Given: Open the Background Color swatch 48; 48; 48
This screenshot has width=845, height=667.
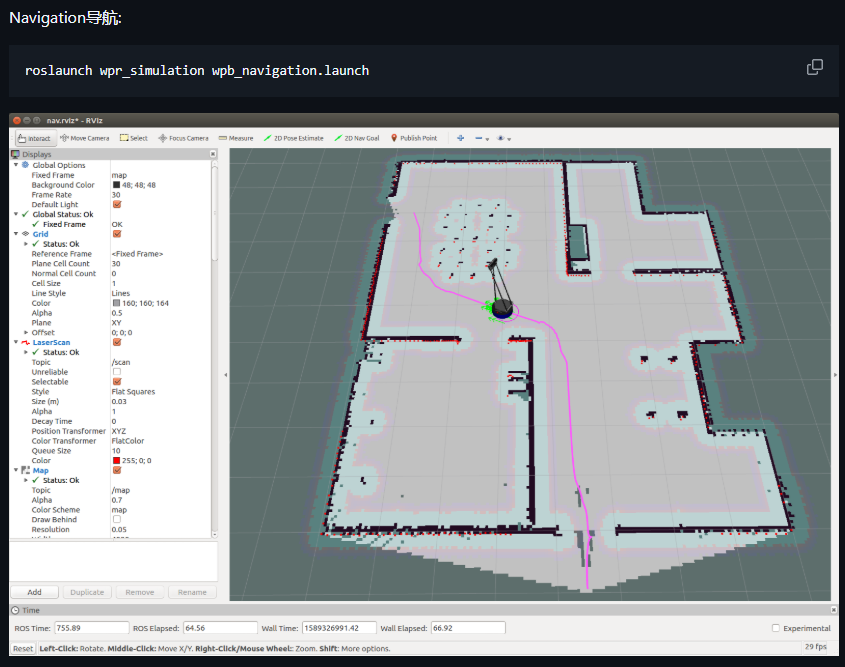Looking at the screenshot, I should tap(116, 185).
